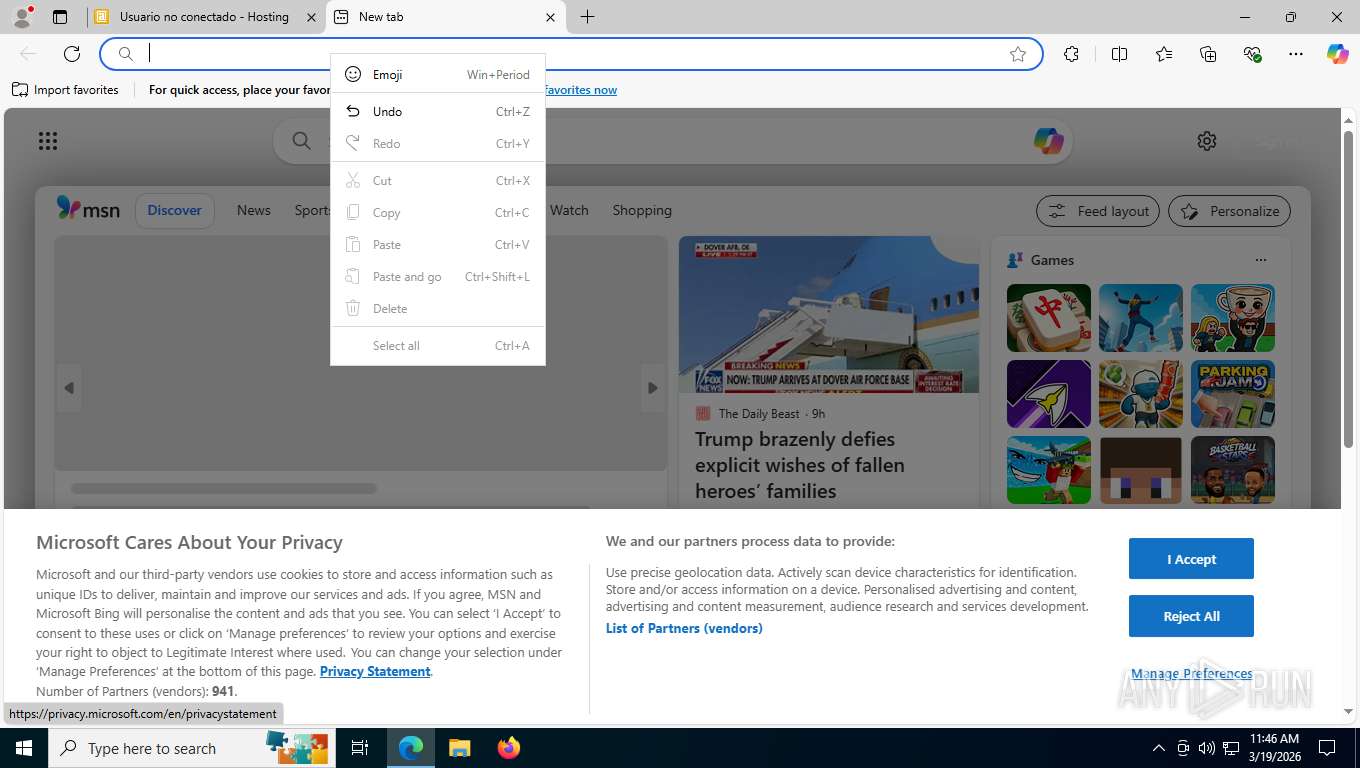
Task: Show hidden system tray icons chevron
Action: tap(1158, 748)
